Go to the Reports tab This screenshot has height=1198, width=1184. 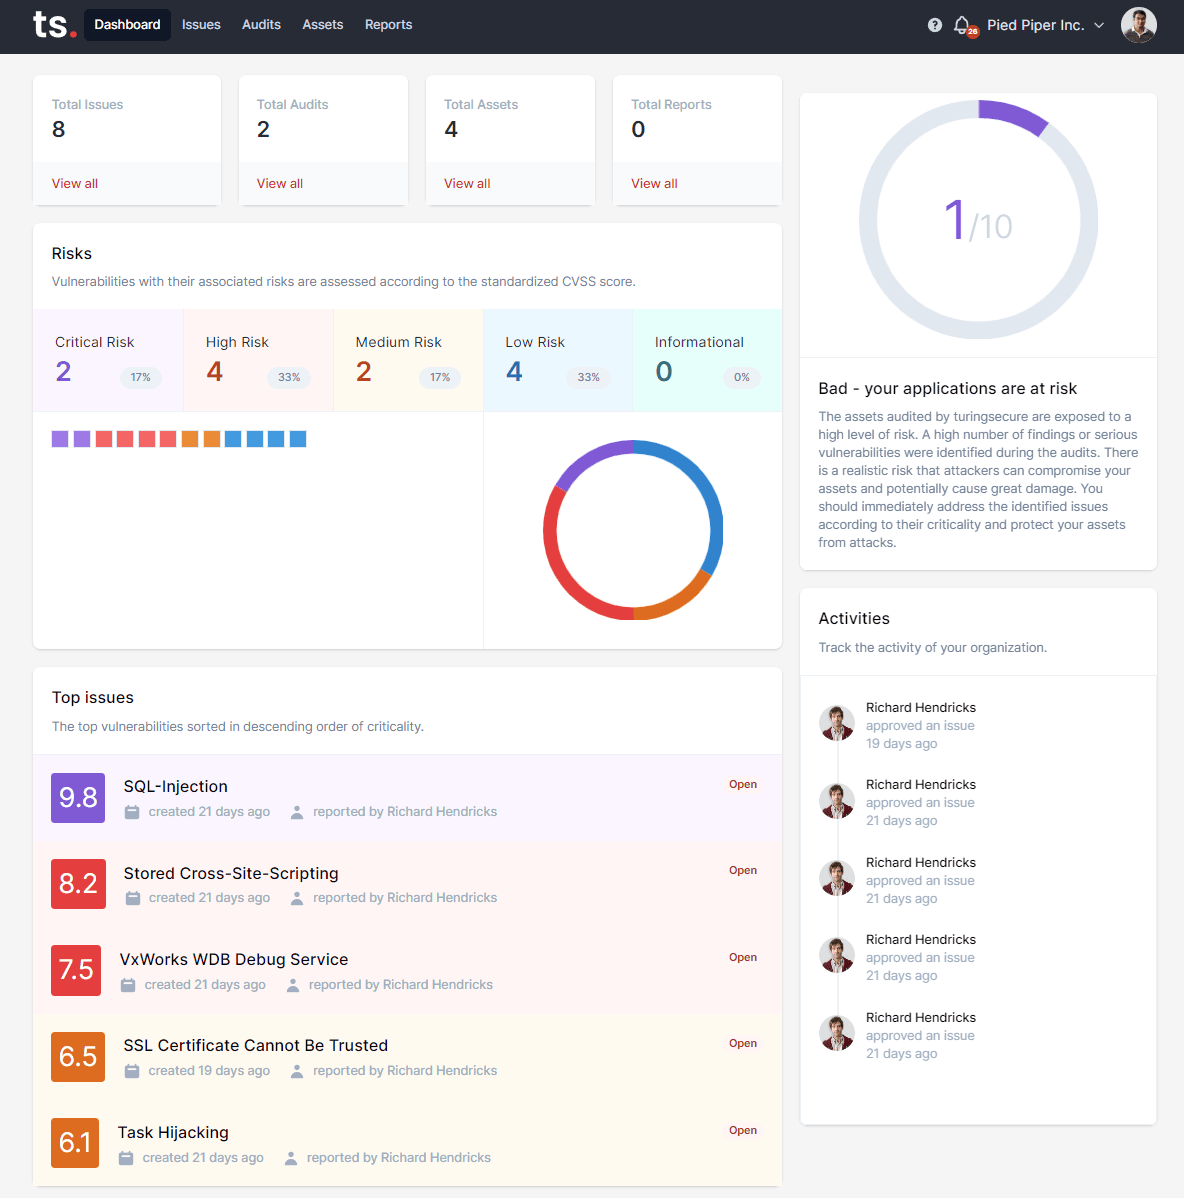point(388,25)
